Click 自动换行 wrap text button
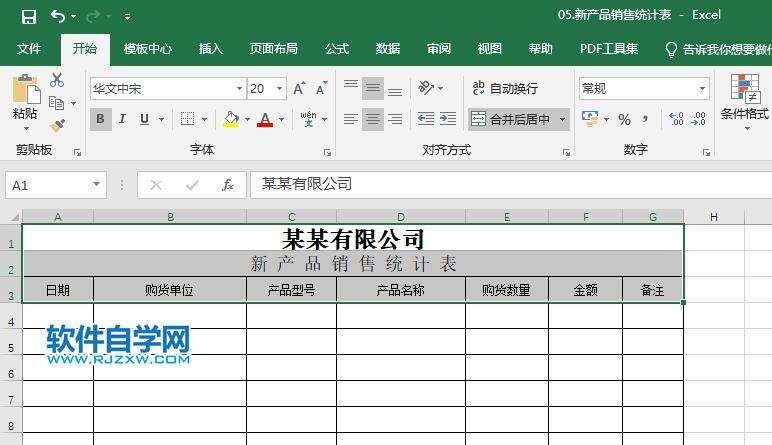The height and width of the screenshot is (445, 772). 505,89
